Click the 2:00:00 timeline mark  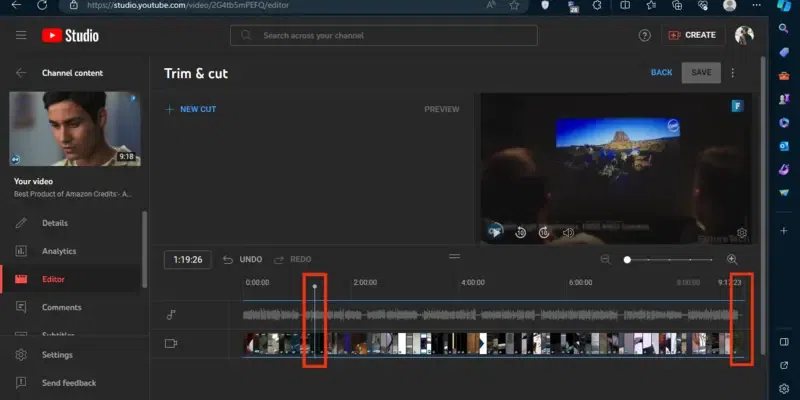click(365, 282)
